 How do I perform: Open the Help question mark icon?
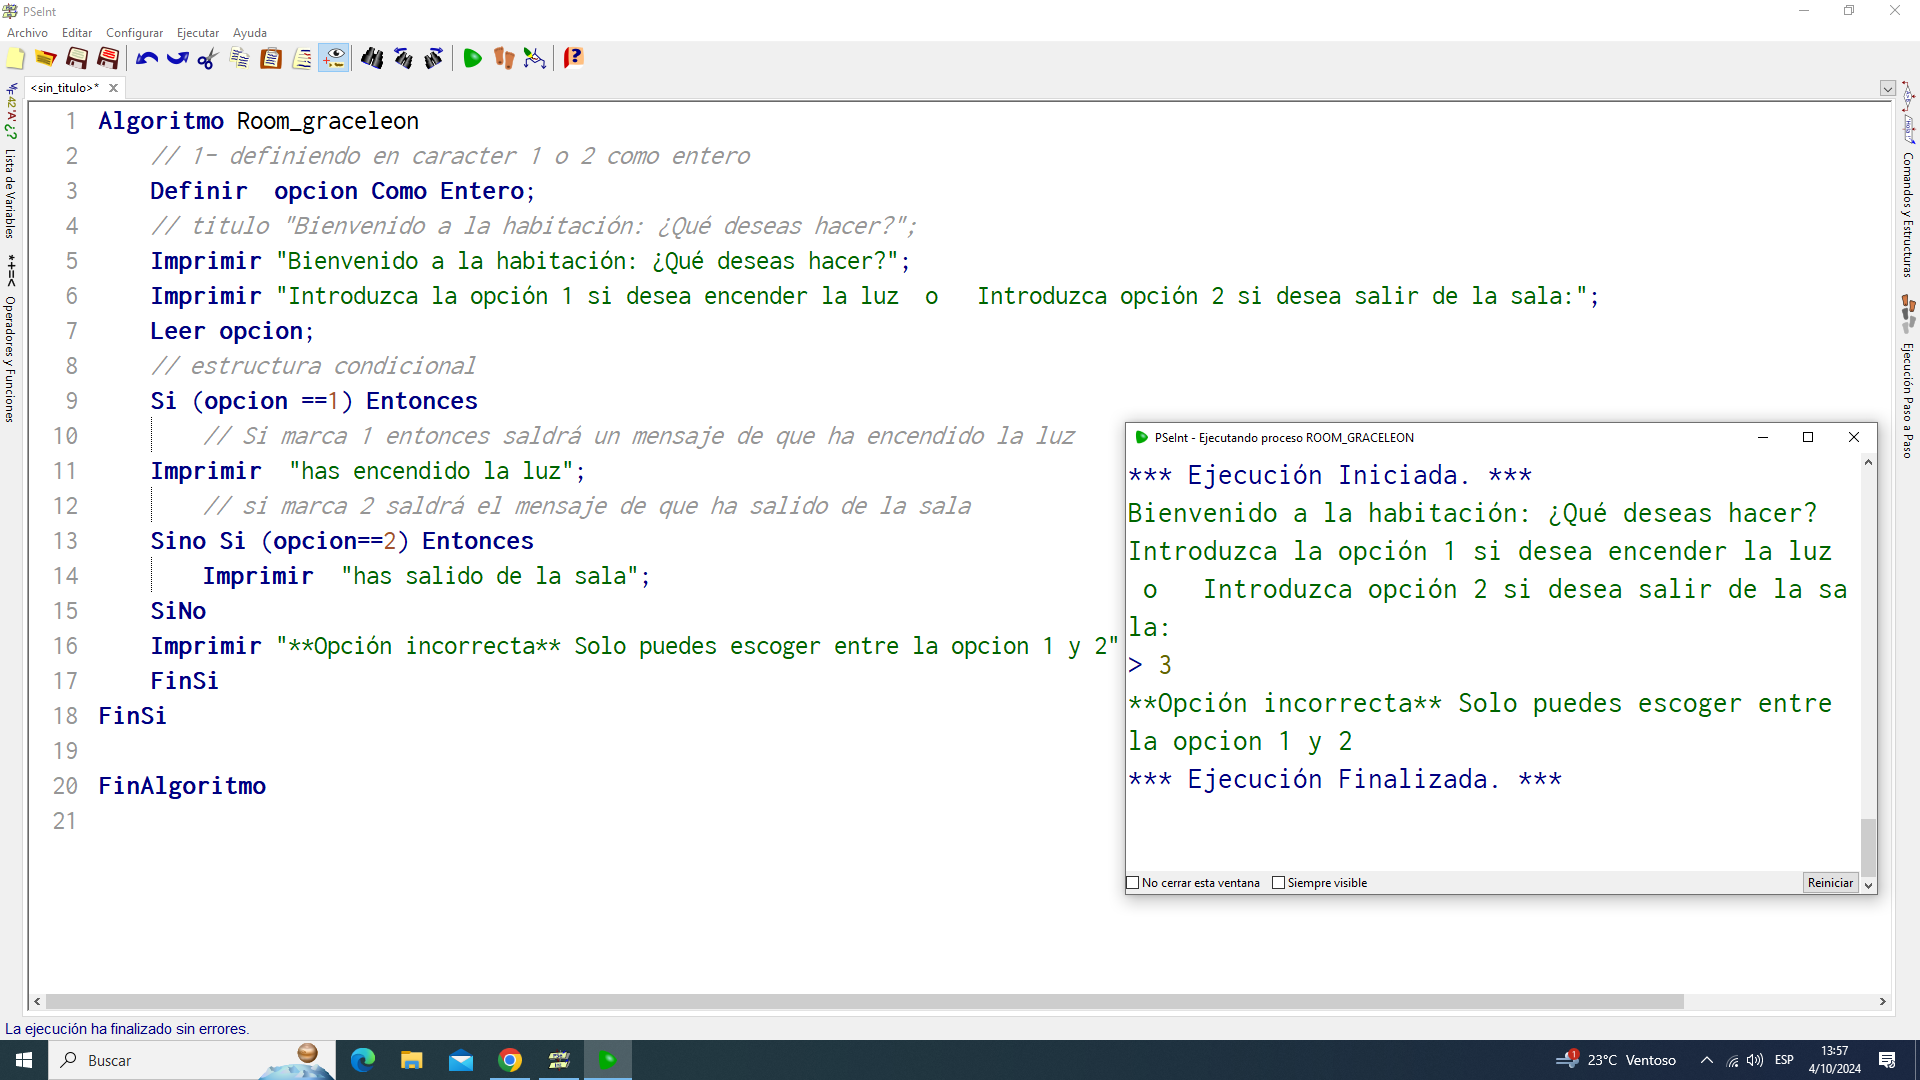(573, 59)
